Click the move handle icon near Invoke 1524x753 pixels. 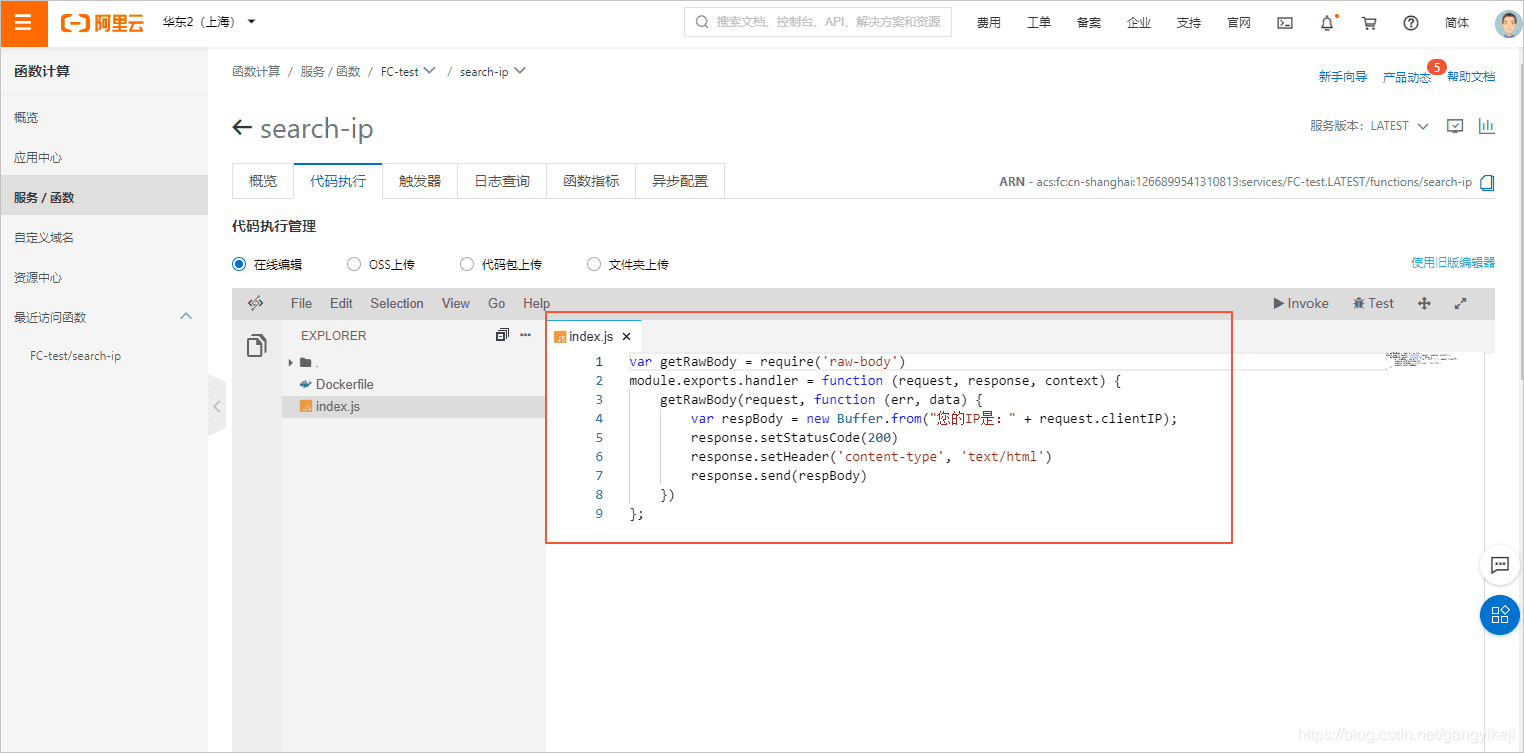[x=1424, y=303]
